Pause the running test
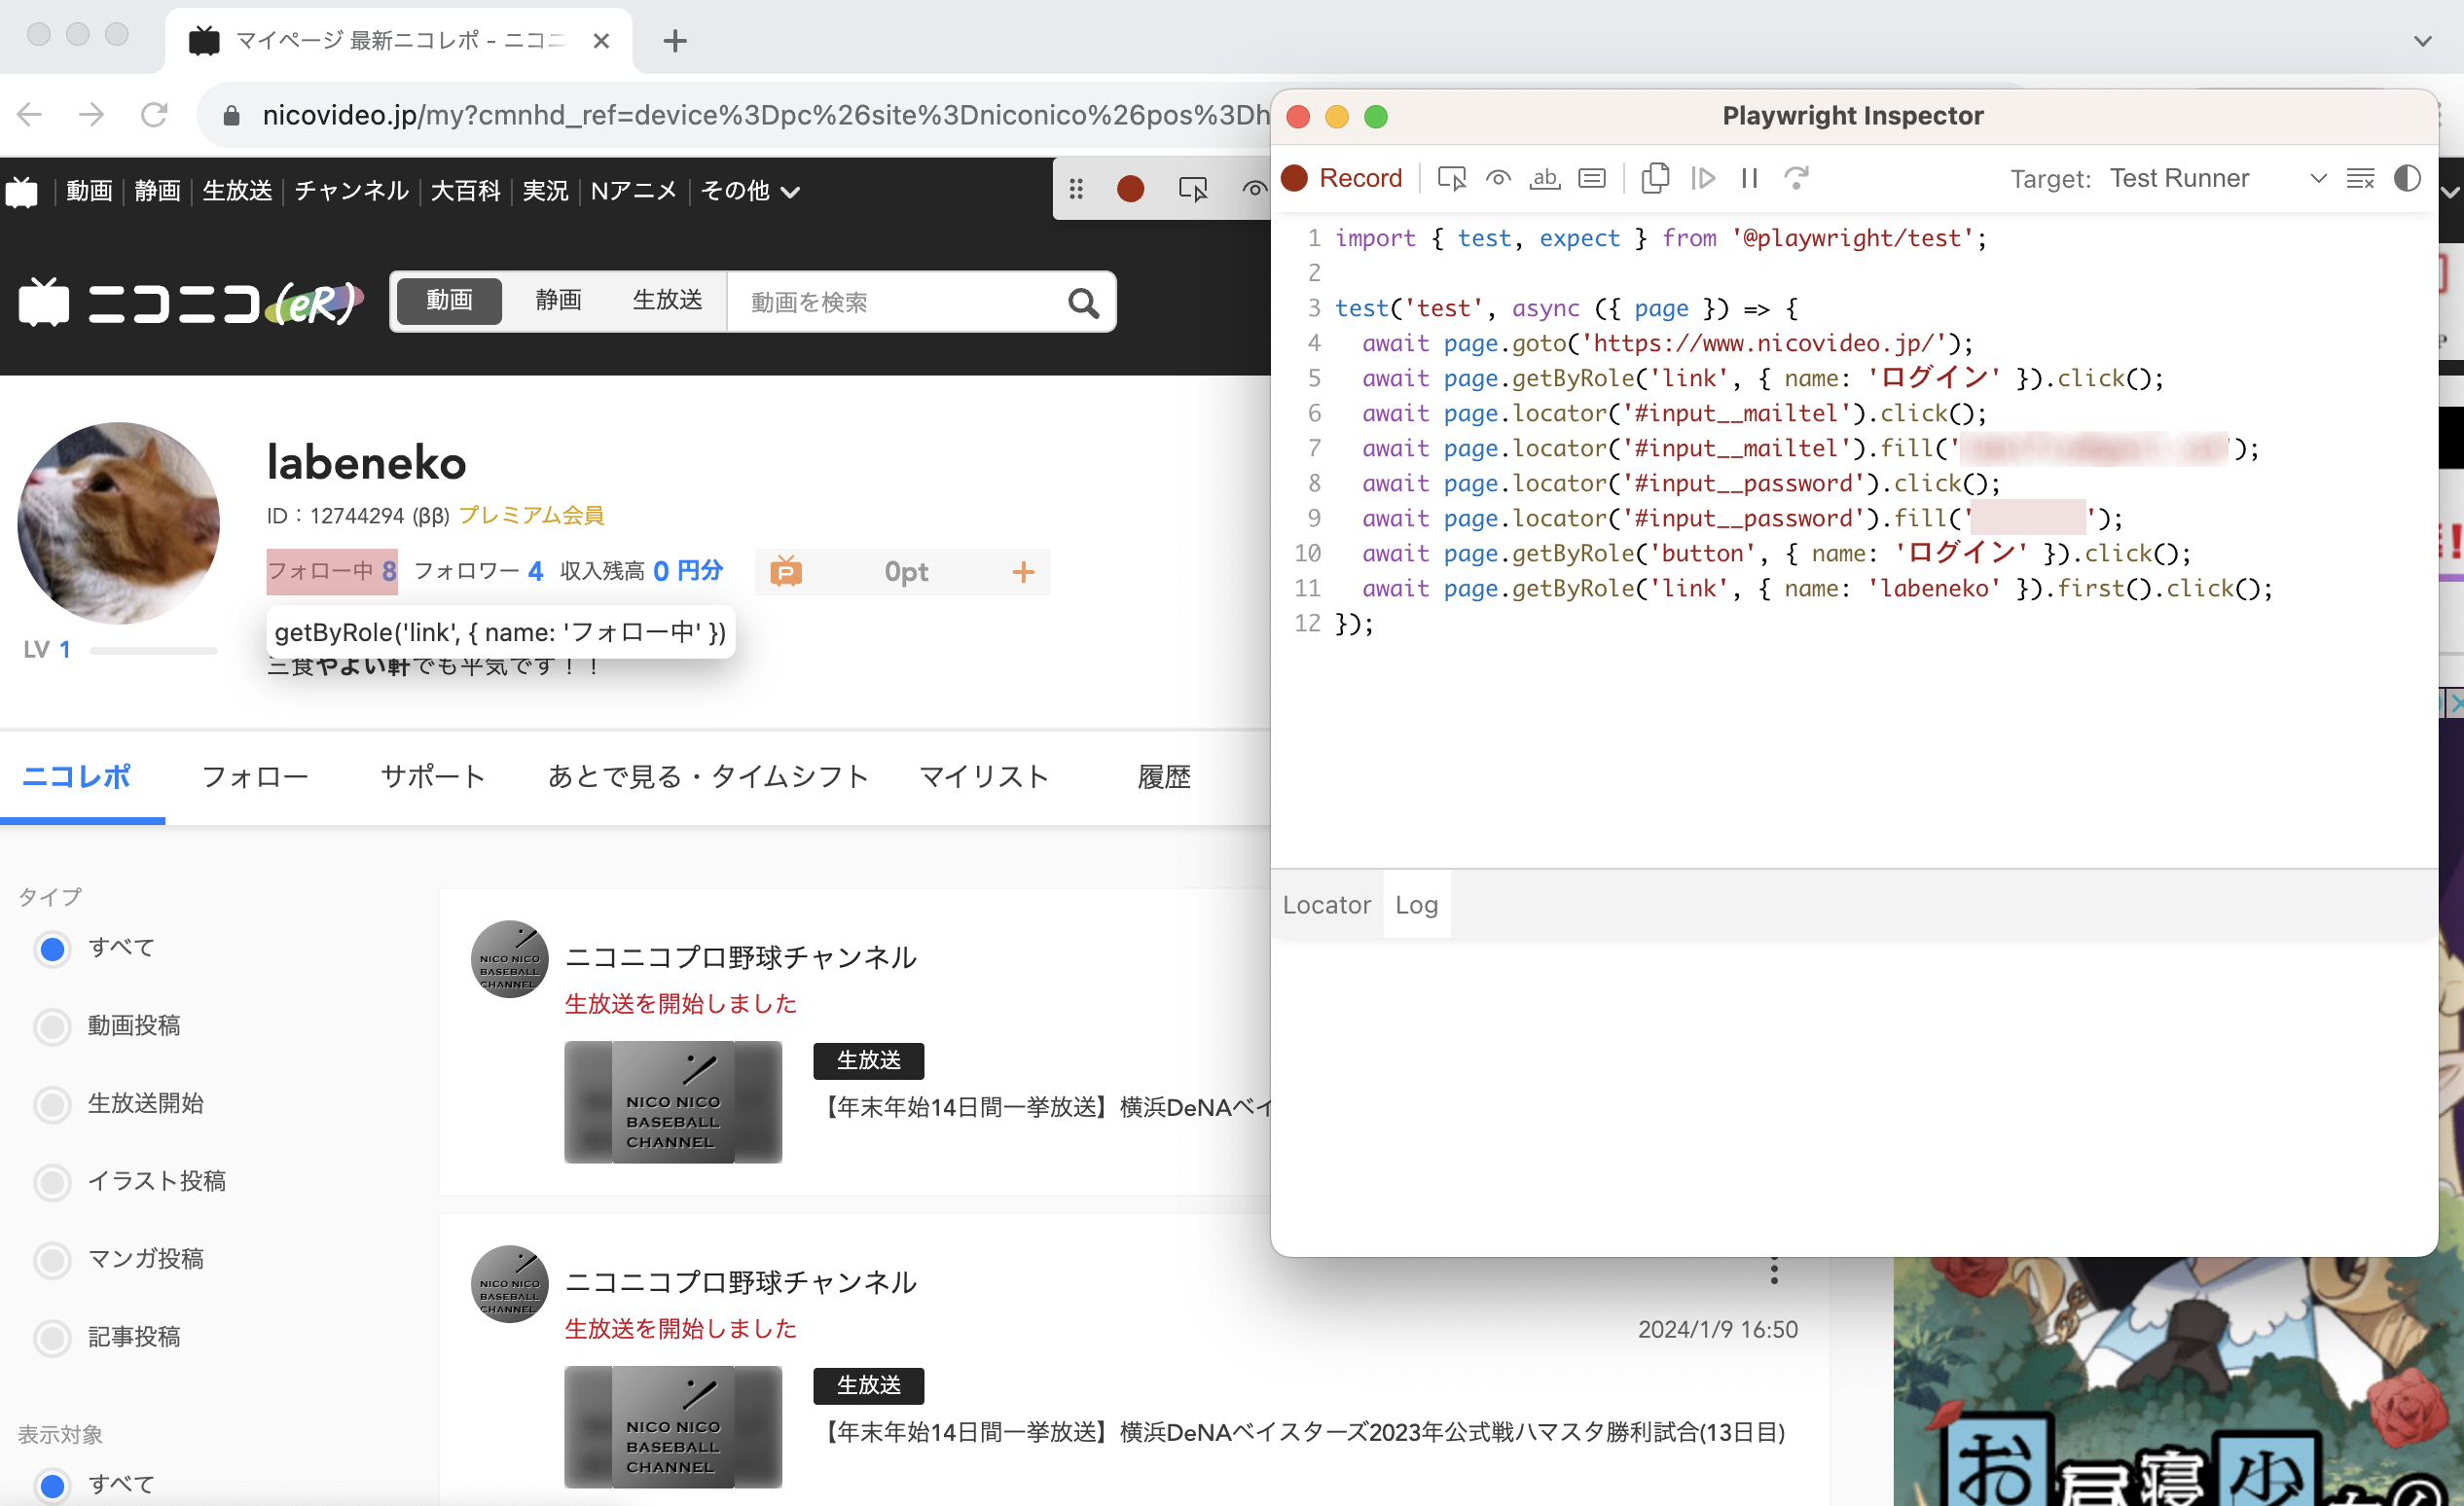The height and width of the screenshot is (1506, 2464). [1749, 178]
